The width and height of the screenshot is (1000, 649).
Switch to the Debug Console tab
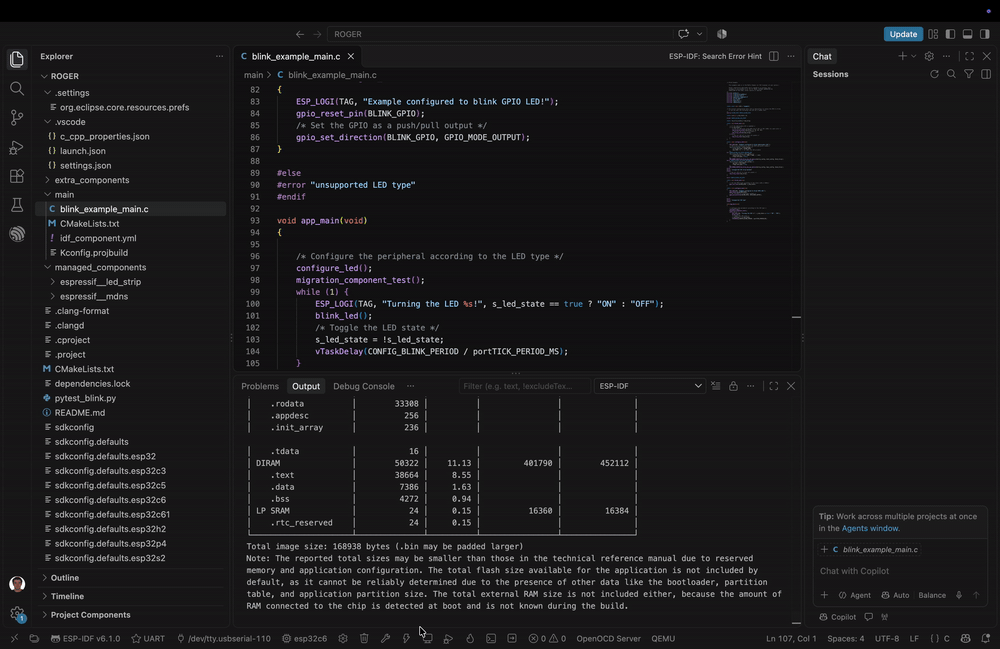click(364, 386)
